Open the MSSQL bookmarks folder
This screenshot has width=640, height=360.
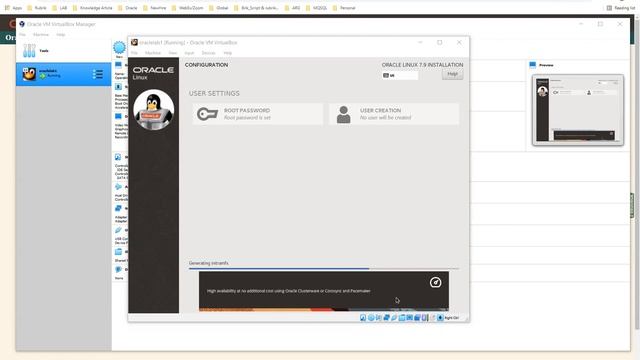[316, 8]
